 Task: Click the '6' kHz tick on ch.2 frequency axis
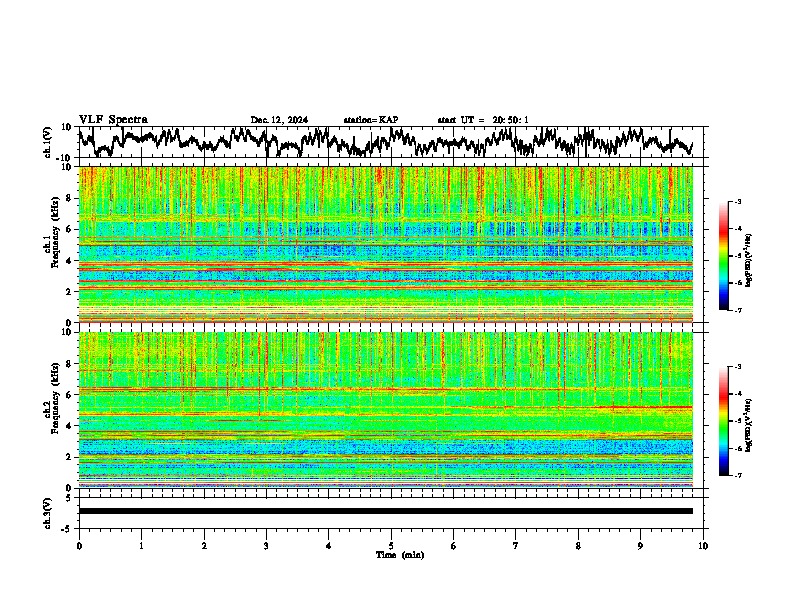coord(71,395)
